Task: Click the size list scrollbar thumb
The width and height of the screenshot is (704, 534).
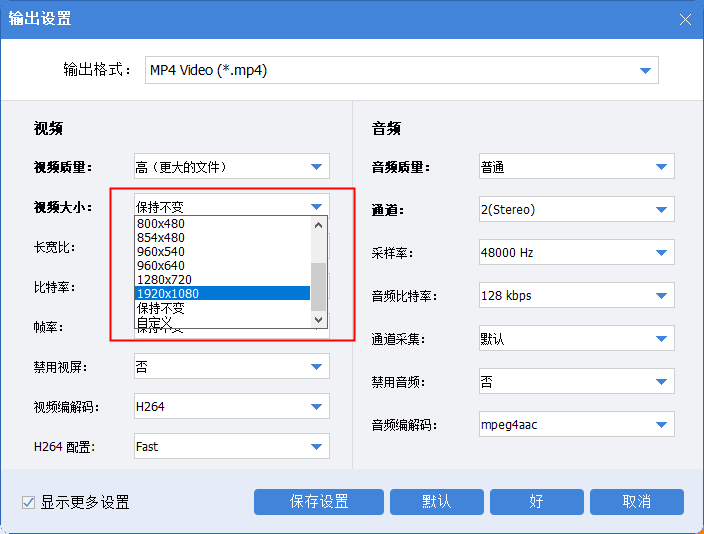Action: coord(318,287)
